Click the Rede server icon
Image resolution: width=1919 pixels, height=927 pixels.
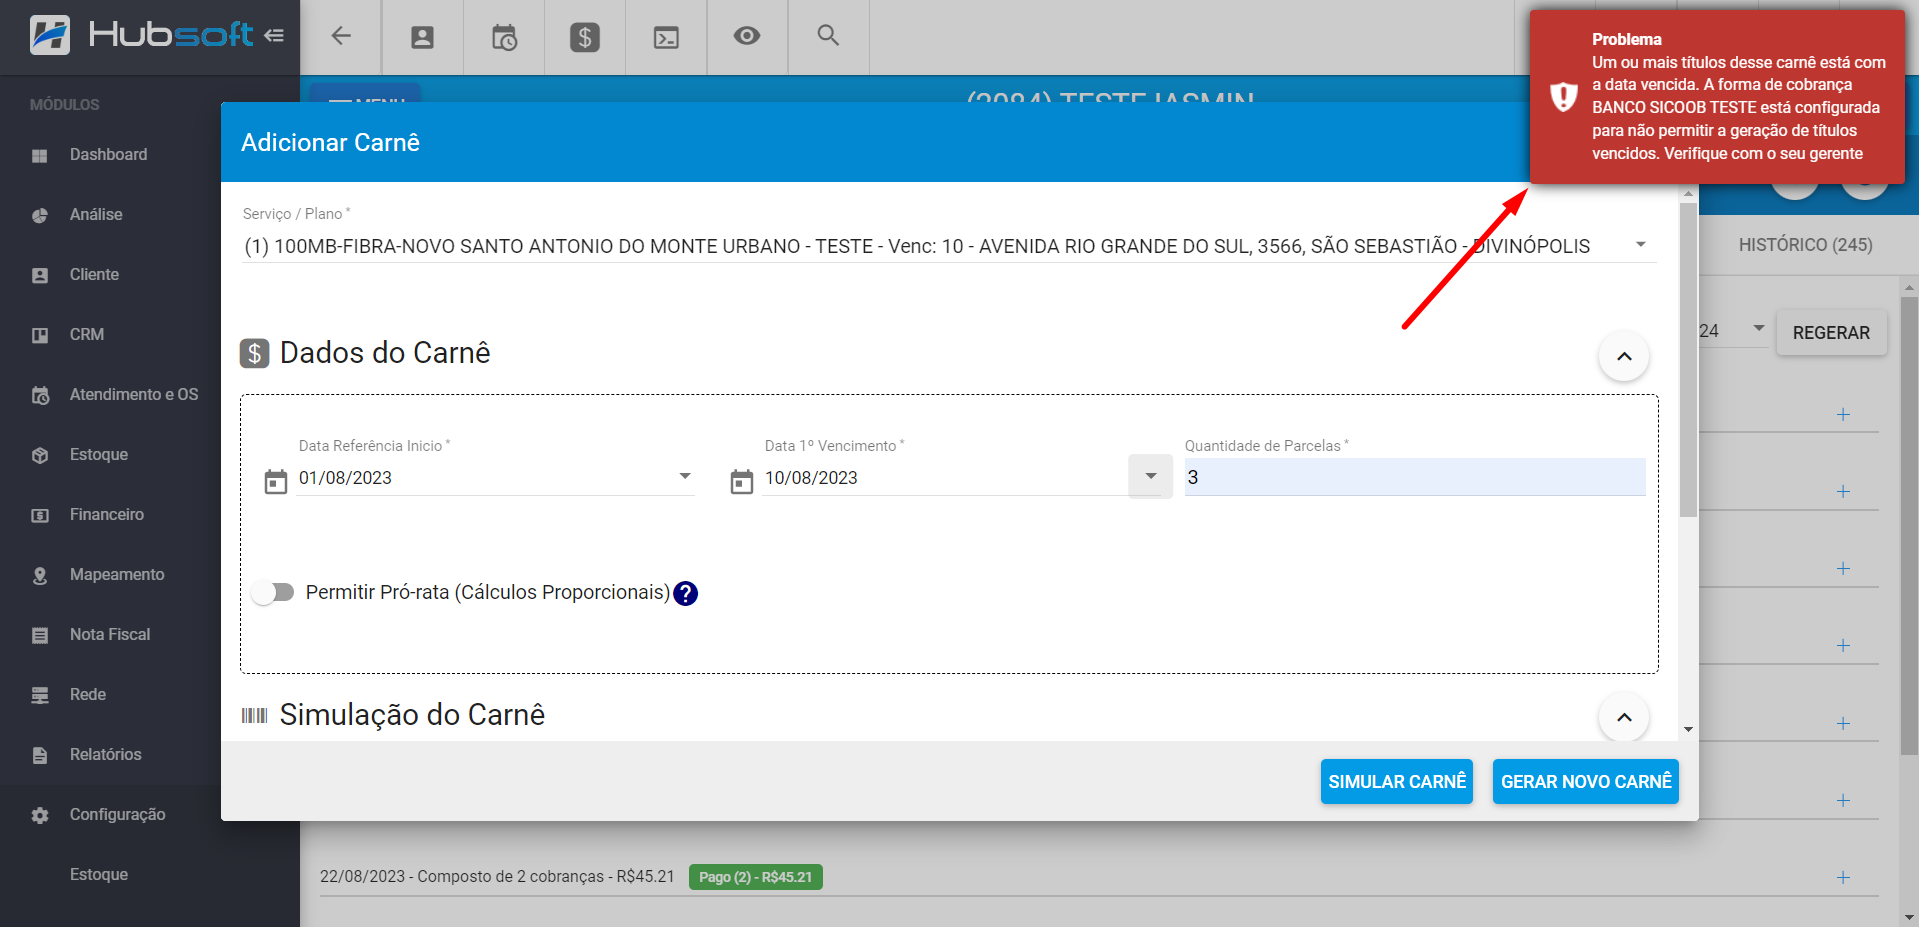40,695
